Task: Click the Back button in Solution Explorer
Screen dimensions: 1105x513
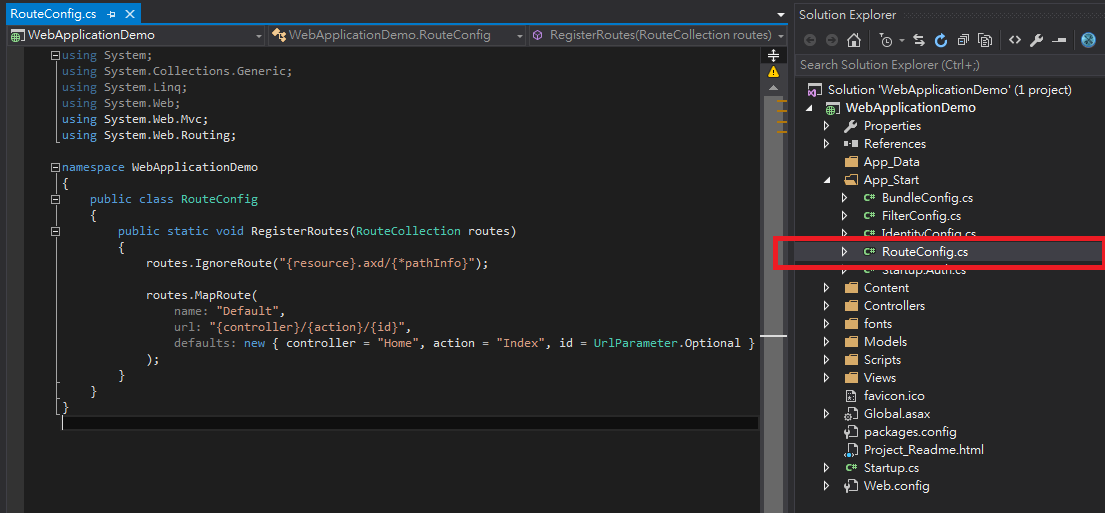Action: pyautogui.click(x=810, y=40)
